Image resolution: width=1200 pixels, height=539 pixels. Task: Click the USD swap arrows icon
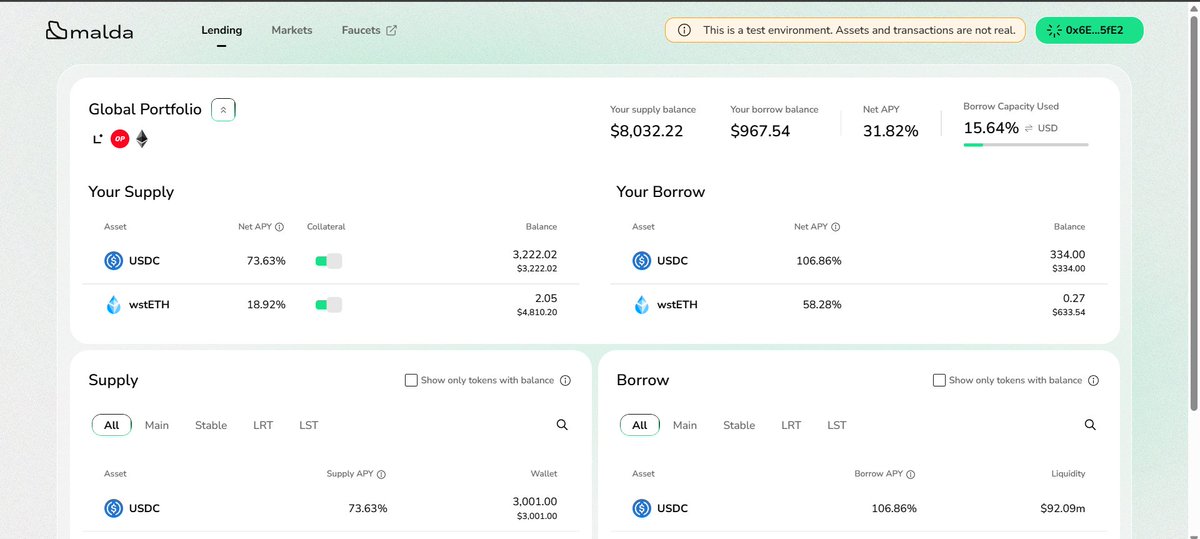click(1029, 128)
